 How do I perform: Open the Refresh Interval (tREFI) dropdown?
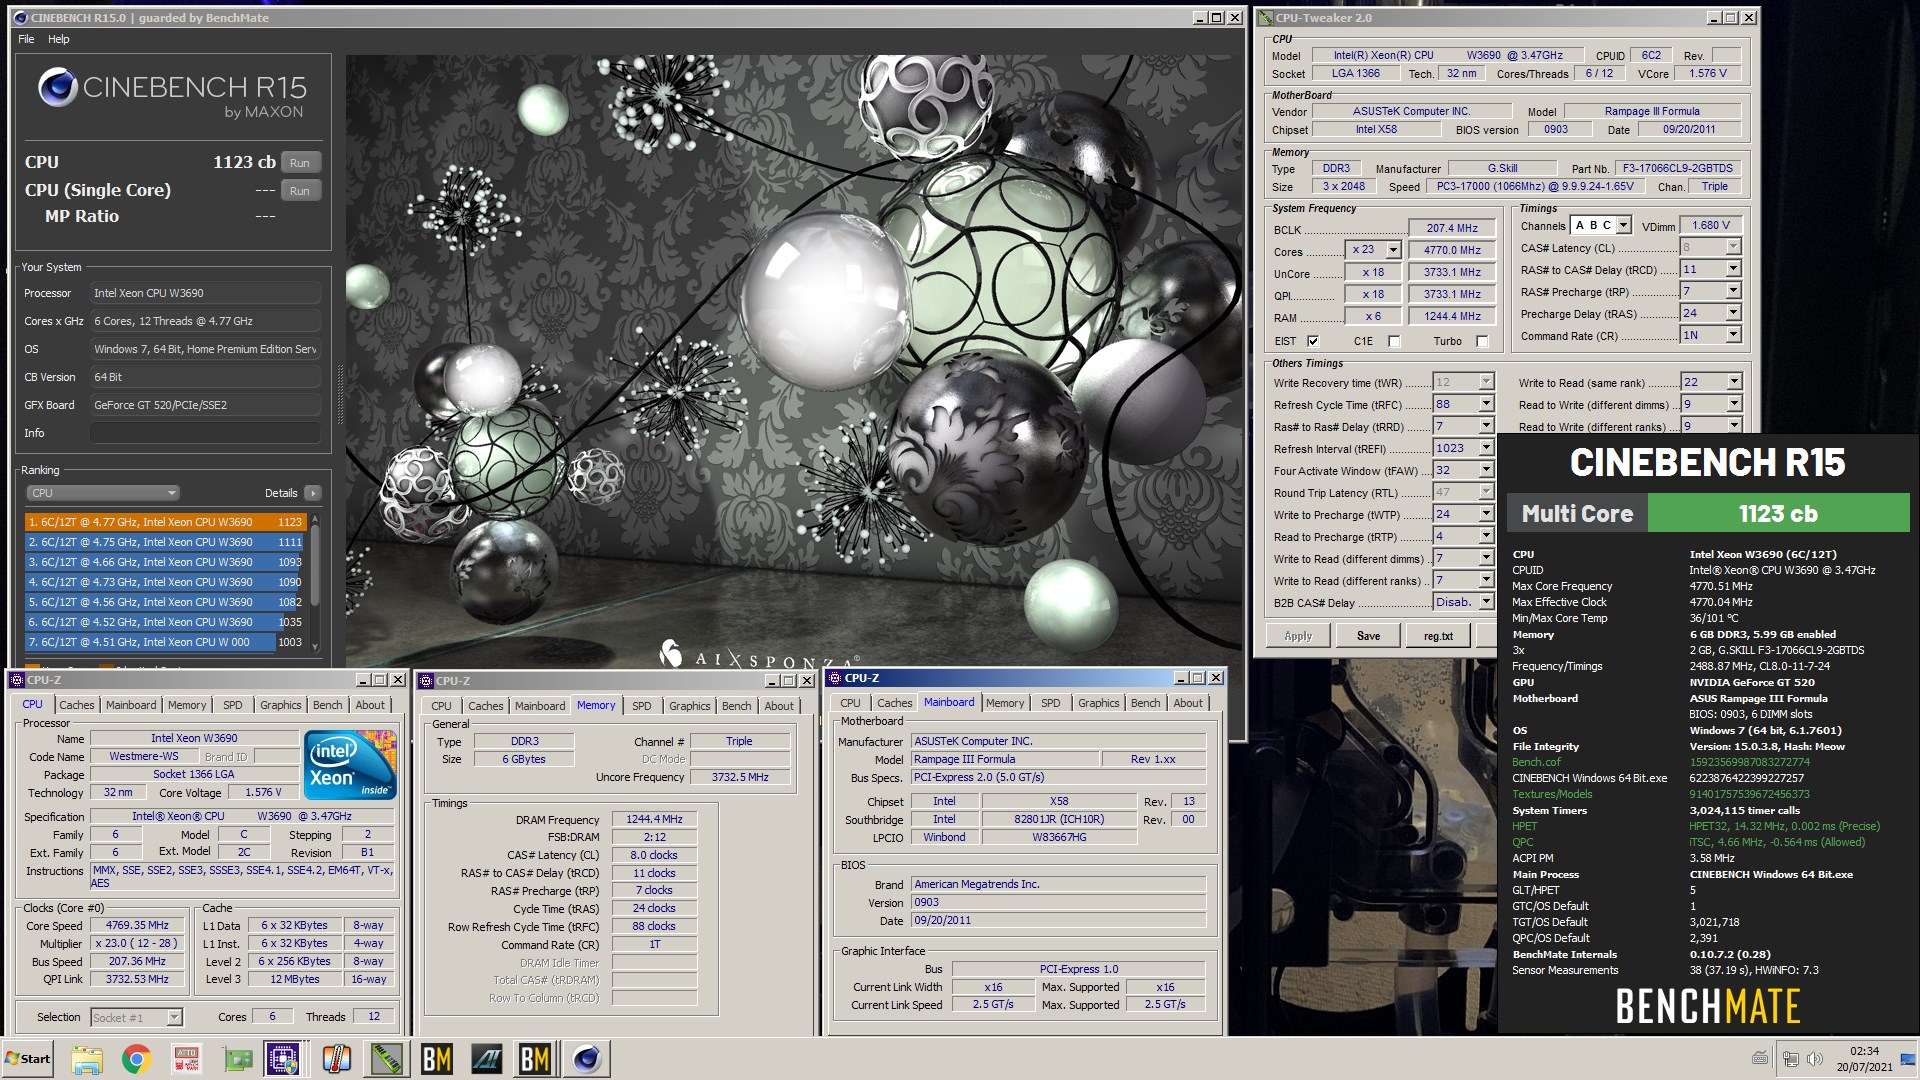click(x=1486, y=448)
